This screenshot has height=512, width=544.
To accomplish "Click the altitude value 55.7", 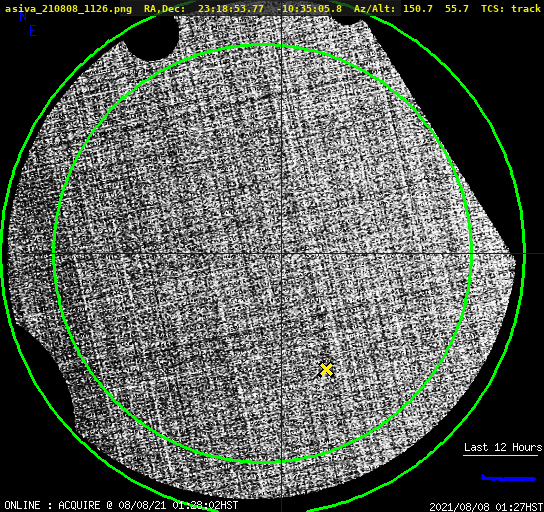I will tap(457, 9).
